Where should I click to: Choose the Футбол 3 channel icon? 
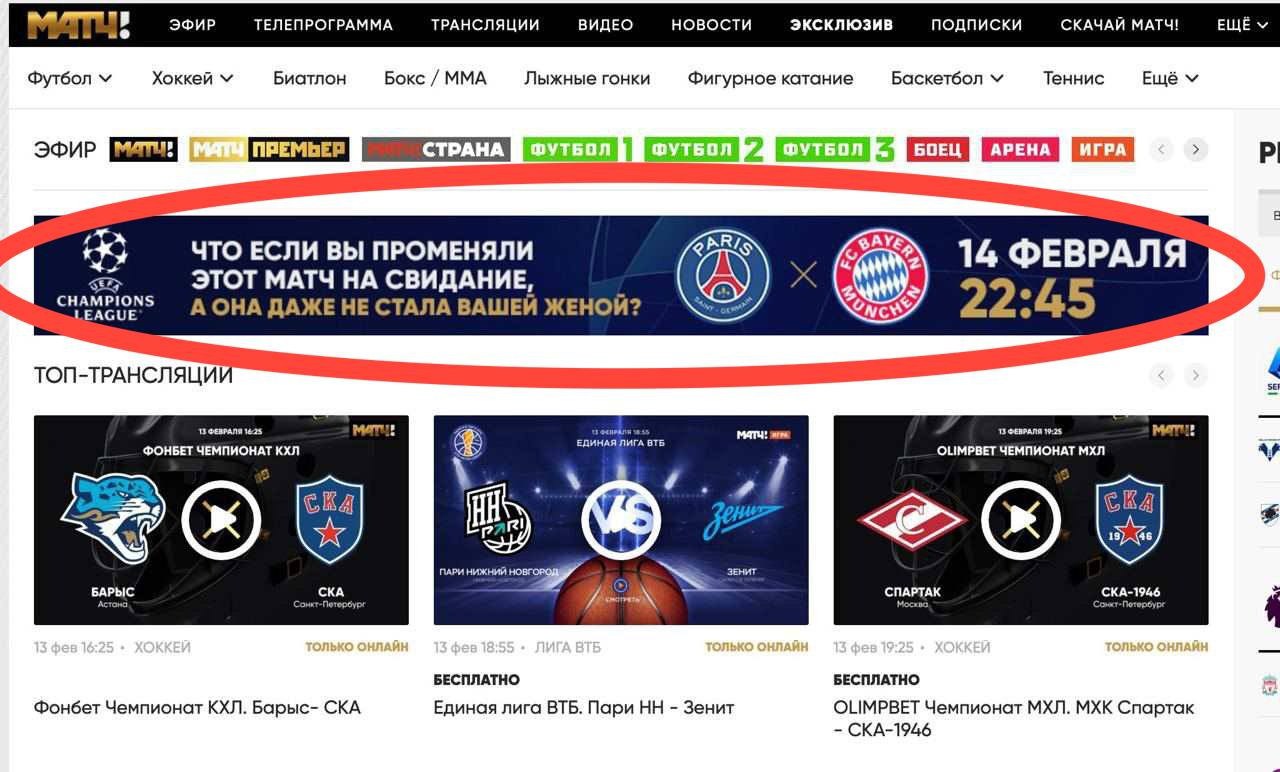835,150
